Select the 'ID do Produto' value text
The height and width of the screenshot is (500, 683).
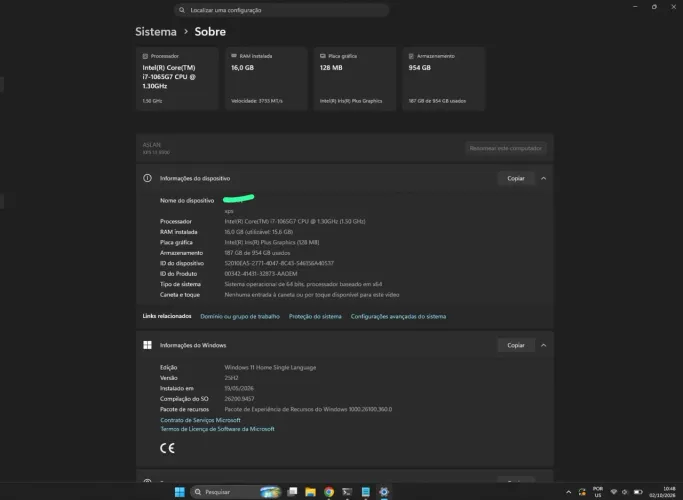[260, 274]
